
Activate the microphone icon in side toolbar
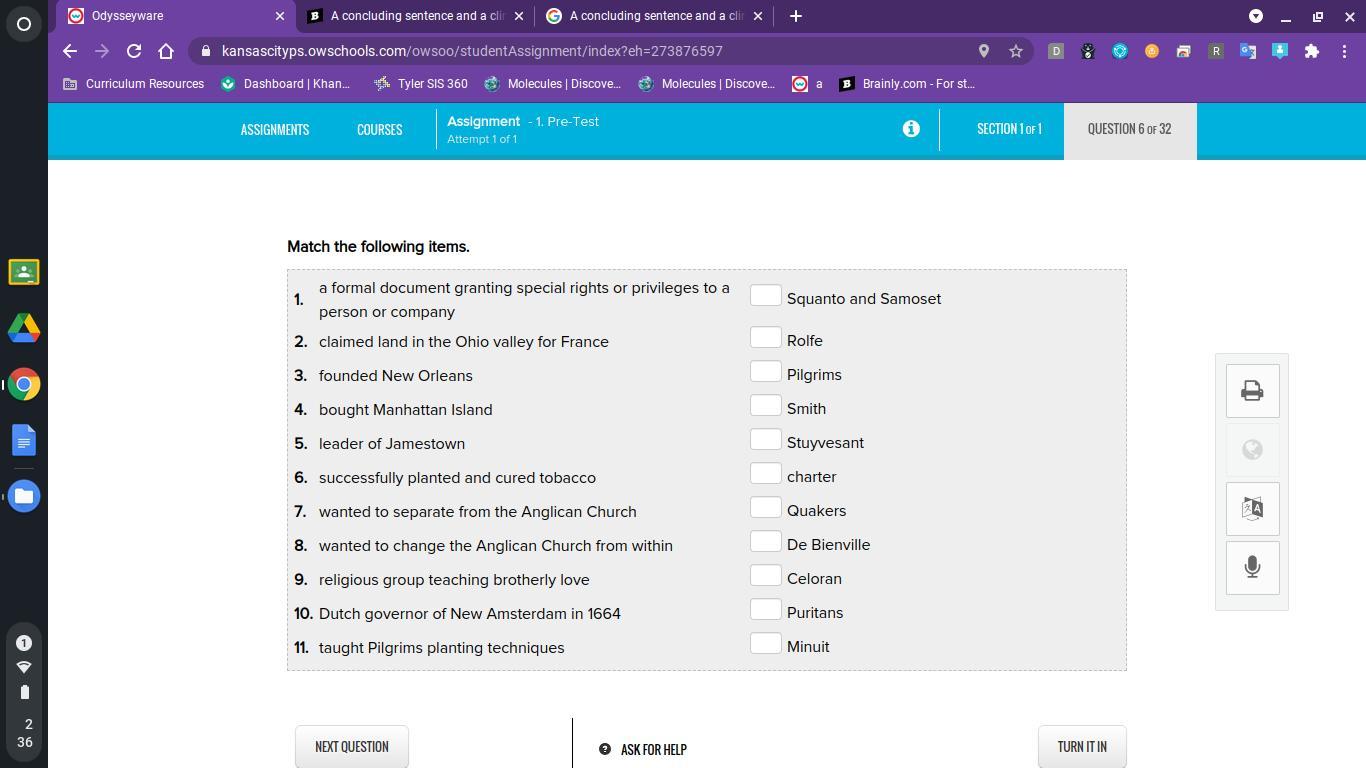coord(1252,567)
